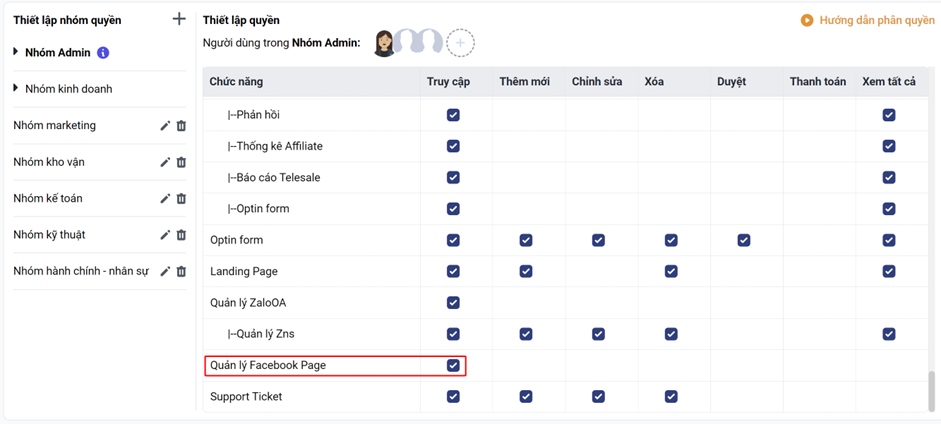Click the plus icon to add permission group
Image resolution: width=941 pixels, height=424 pixels.
point(179,19)
